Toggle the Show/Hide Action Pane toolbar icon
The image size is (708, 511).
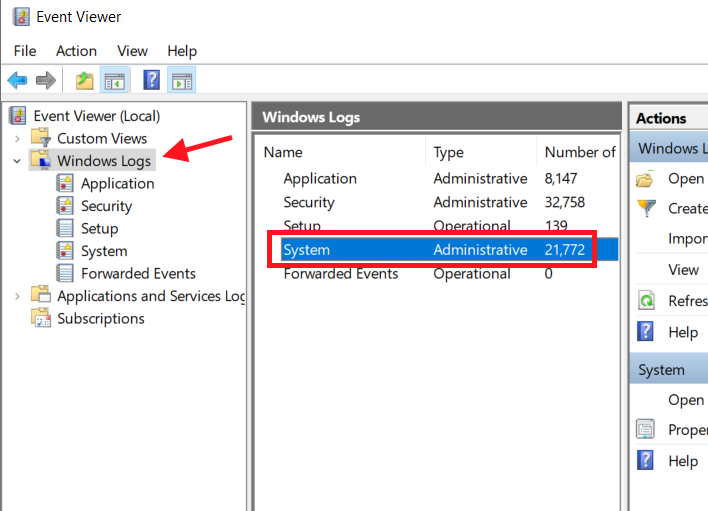182,81
